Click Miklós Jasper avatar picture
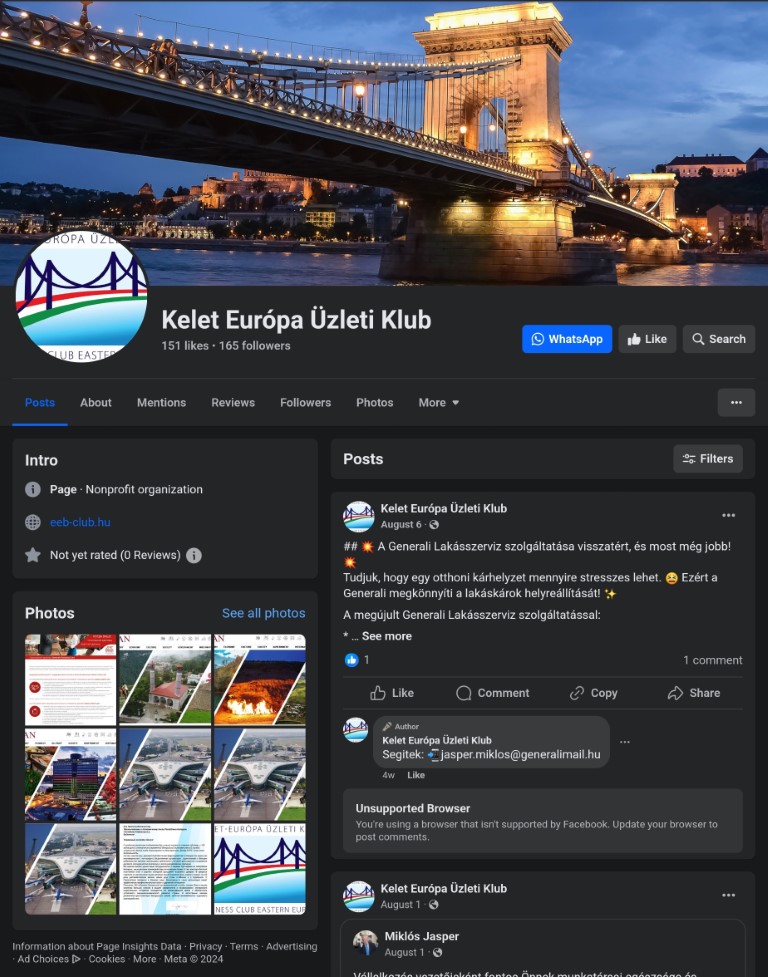This screenshot has width=768, height=977. pos(366,943)
